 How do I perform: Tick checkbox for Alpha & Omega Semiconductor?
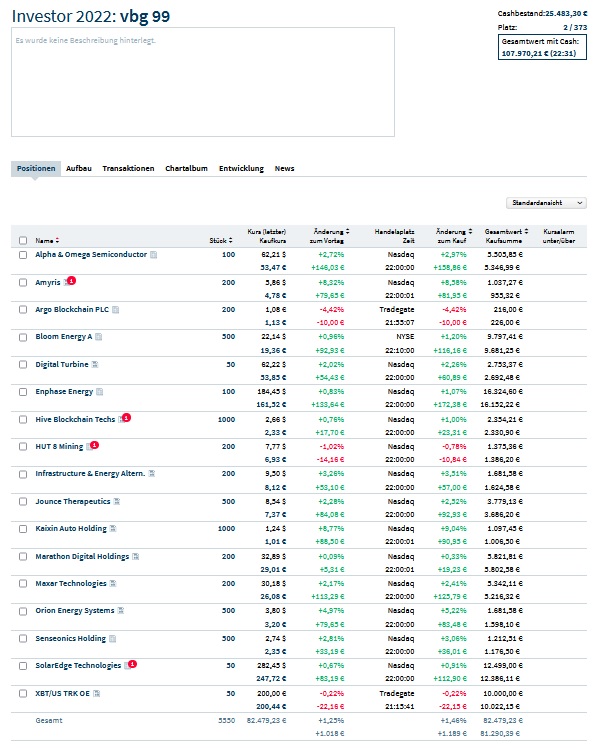(23, 255)
